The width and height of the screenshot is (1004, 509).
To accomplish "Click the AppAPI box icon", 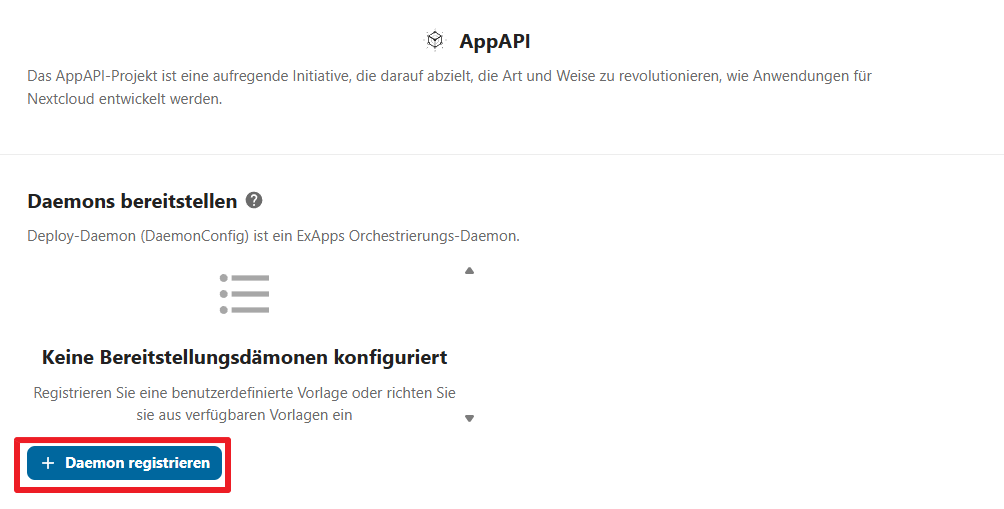I will pos(434,40).
